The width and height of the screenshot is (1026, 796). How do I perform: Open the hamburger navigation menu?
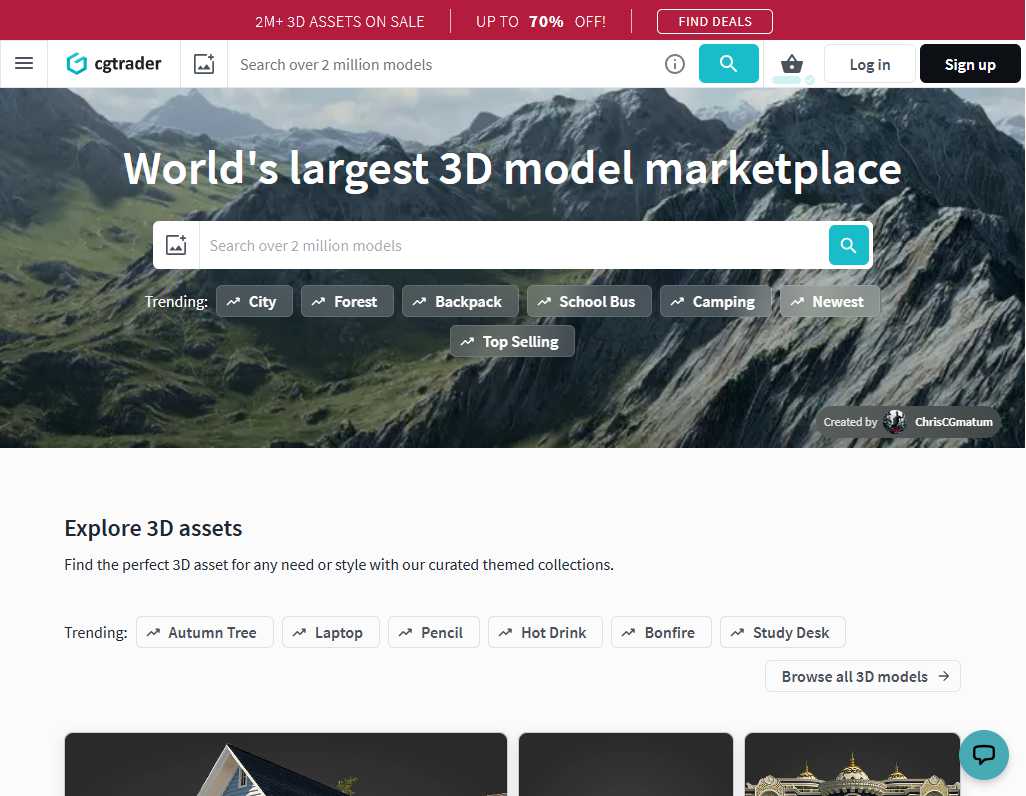24,63
